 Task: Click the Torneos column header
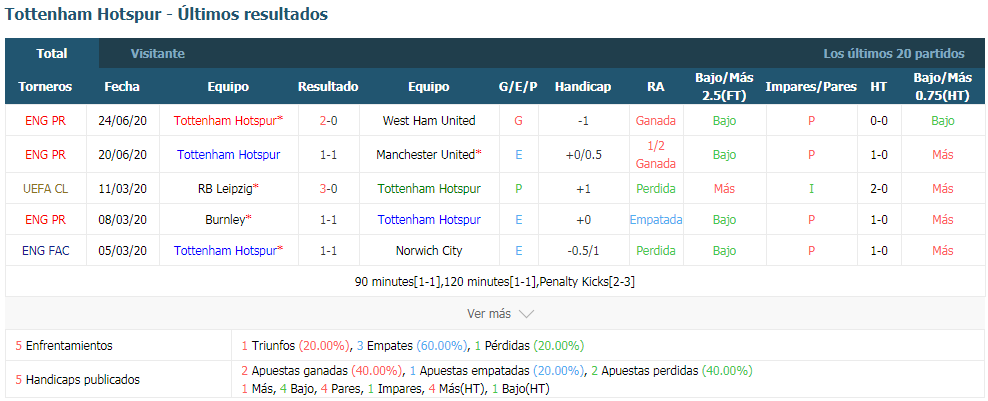pos(45,86)
